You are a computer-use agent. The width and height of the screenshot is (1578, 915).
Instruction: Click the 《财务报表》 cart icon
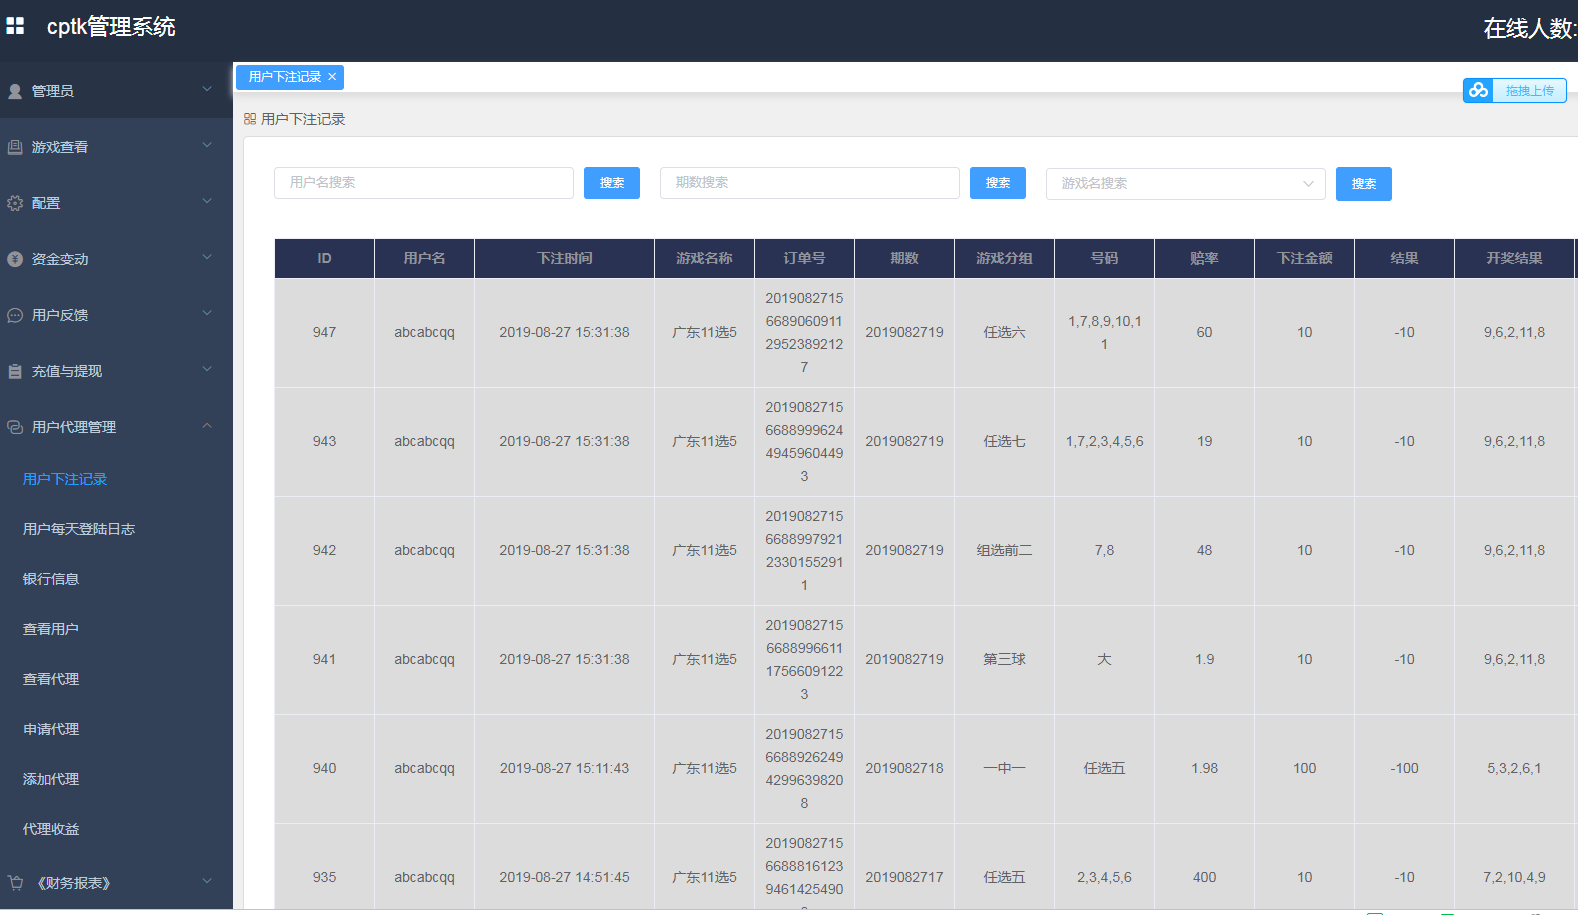pos(15,883)
